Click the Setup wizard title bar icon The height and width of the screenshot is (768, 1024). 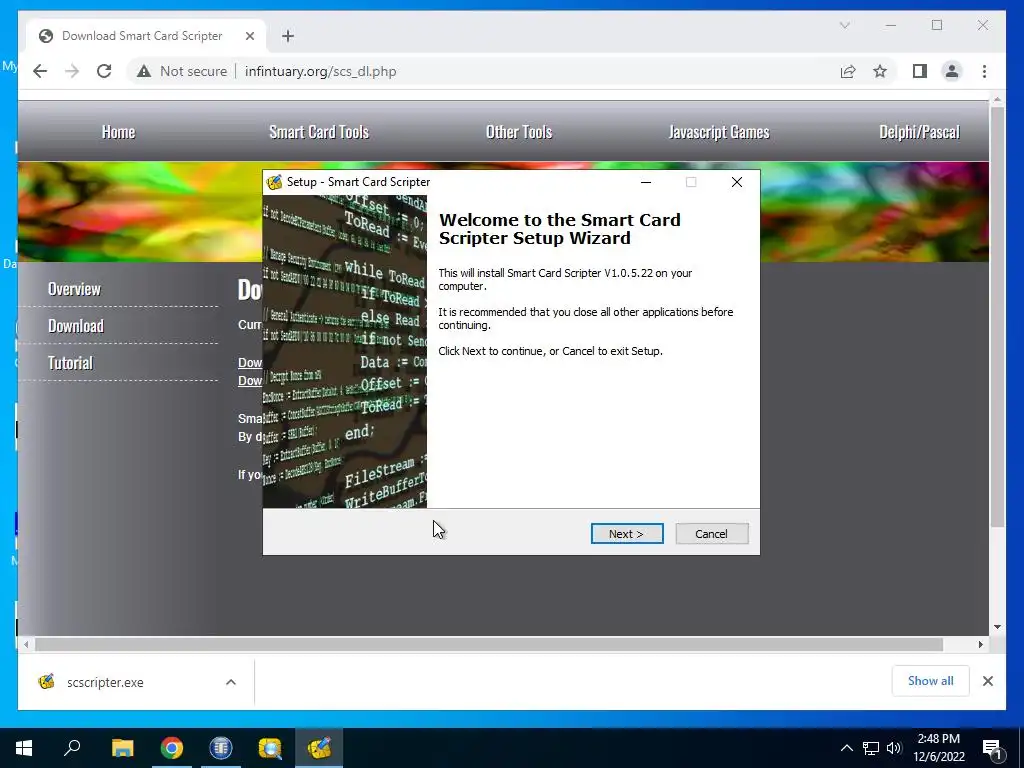275,182
